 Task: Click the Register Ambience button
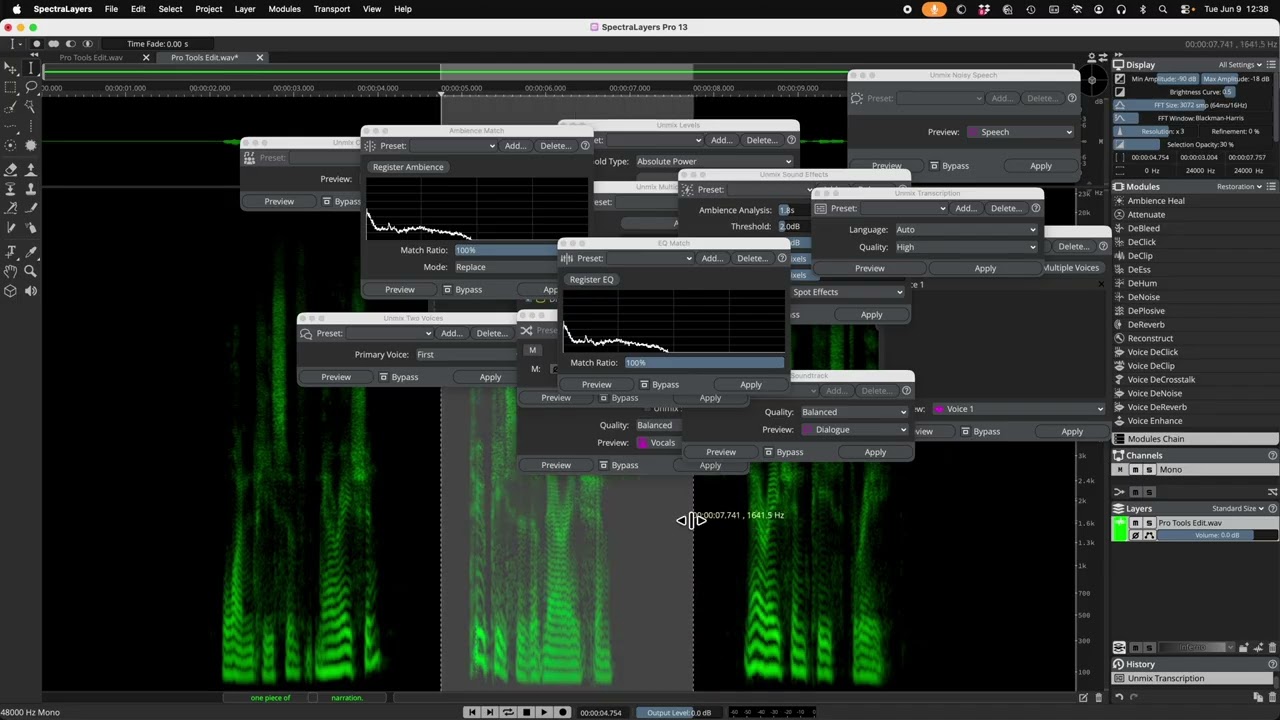(408, 167)
